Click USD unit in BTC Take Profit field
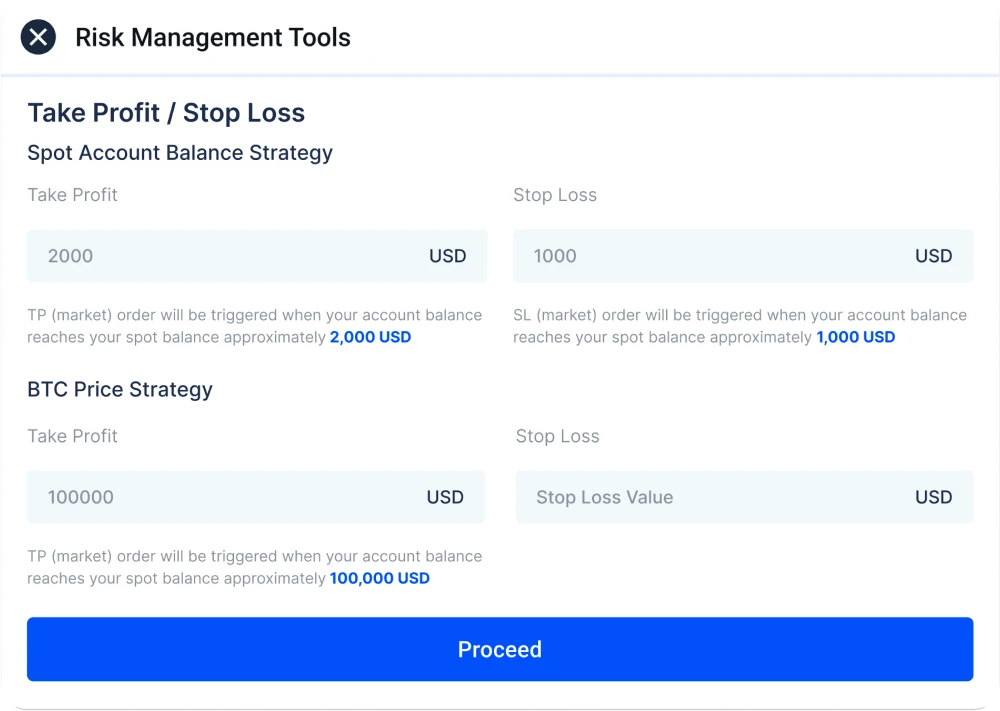The height and width of the screenshot is (711, 1000). (x=445, y=497)
